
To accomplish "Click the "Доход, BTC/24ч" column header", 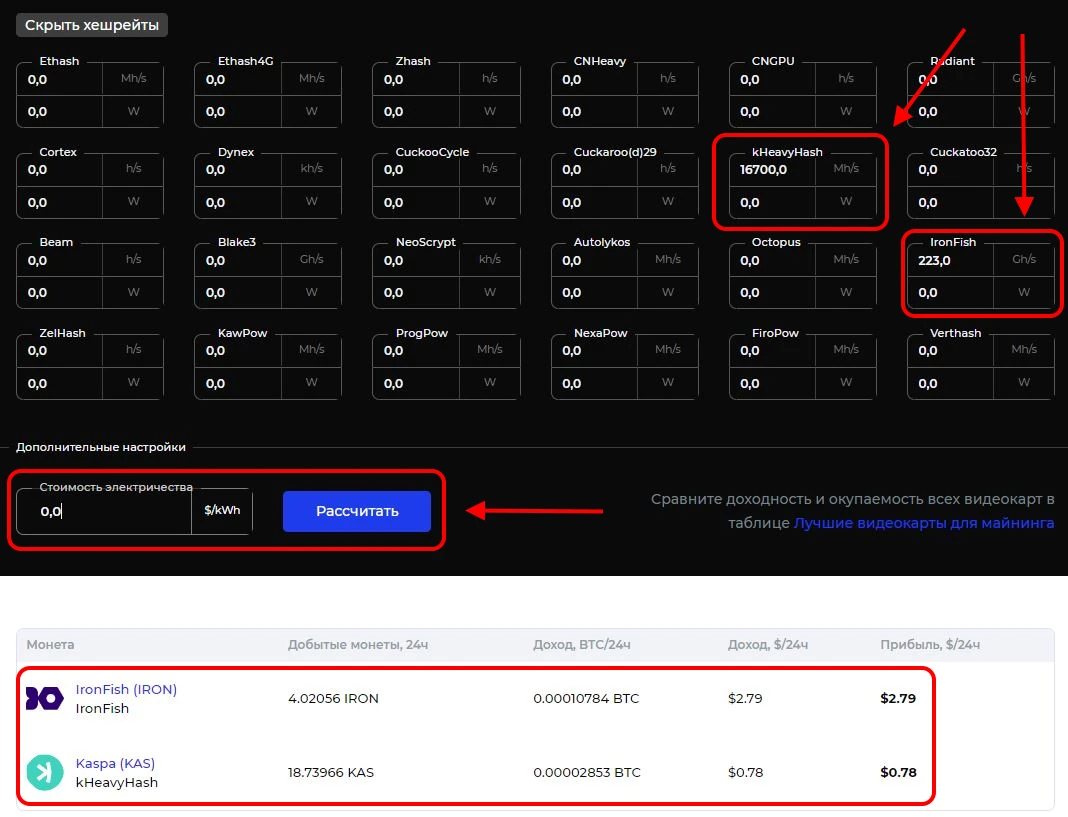I will click(582, 645).
